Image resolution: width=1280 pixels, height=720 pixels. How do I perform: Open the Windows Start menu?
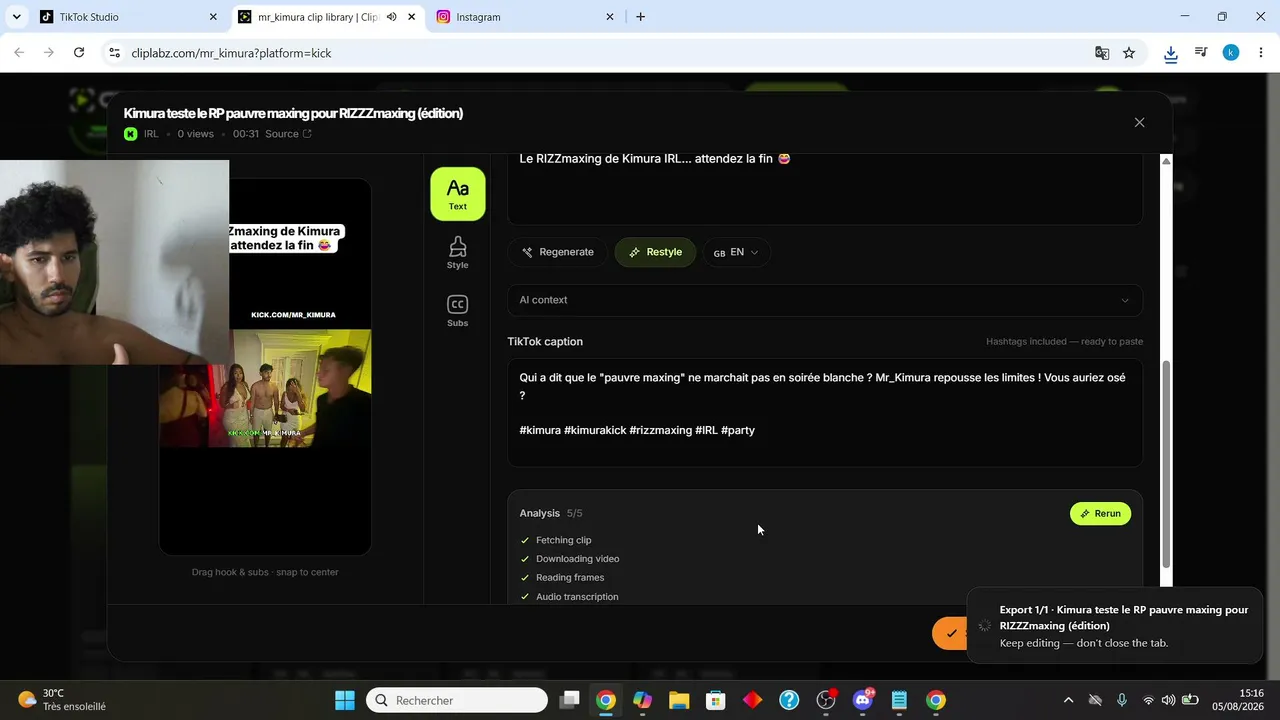tap(345, 700)
